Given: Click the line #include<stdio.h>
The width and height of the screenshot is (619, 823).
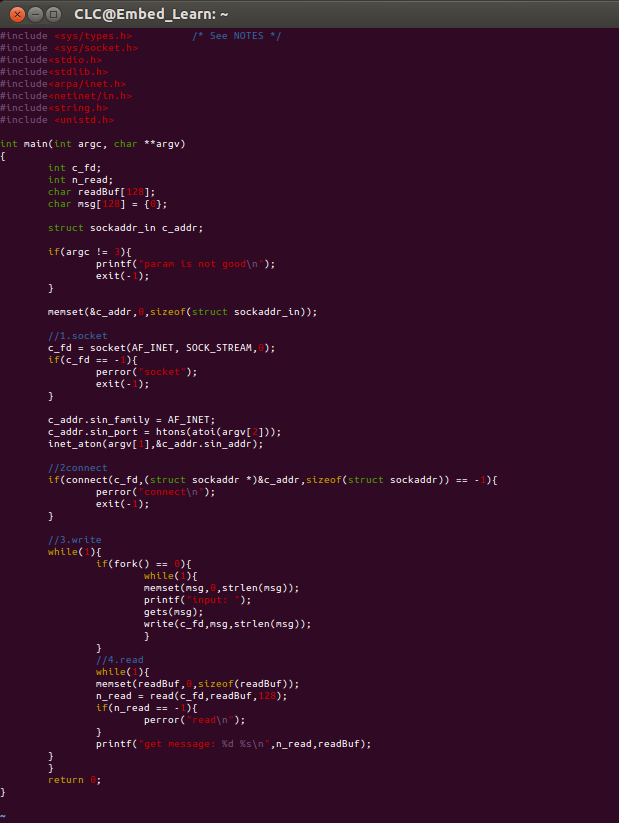Looking at the screenshot, I should coord(51,60).
